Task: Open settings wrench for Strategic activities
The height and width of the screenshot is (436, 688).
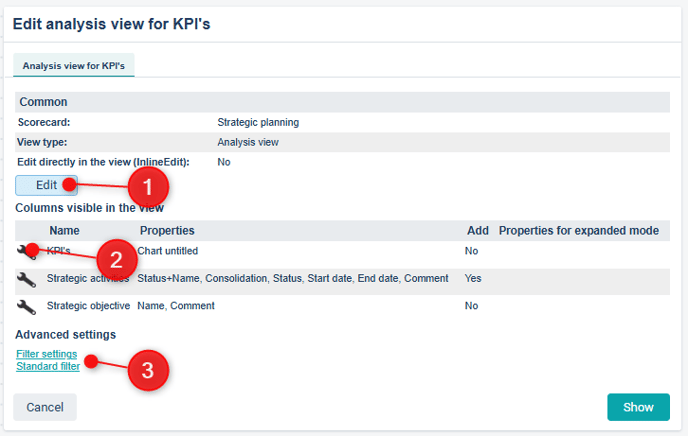Action: (26, 279)
